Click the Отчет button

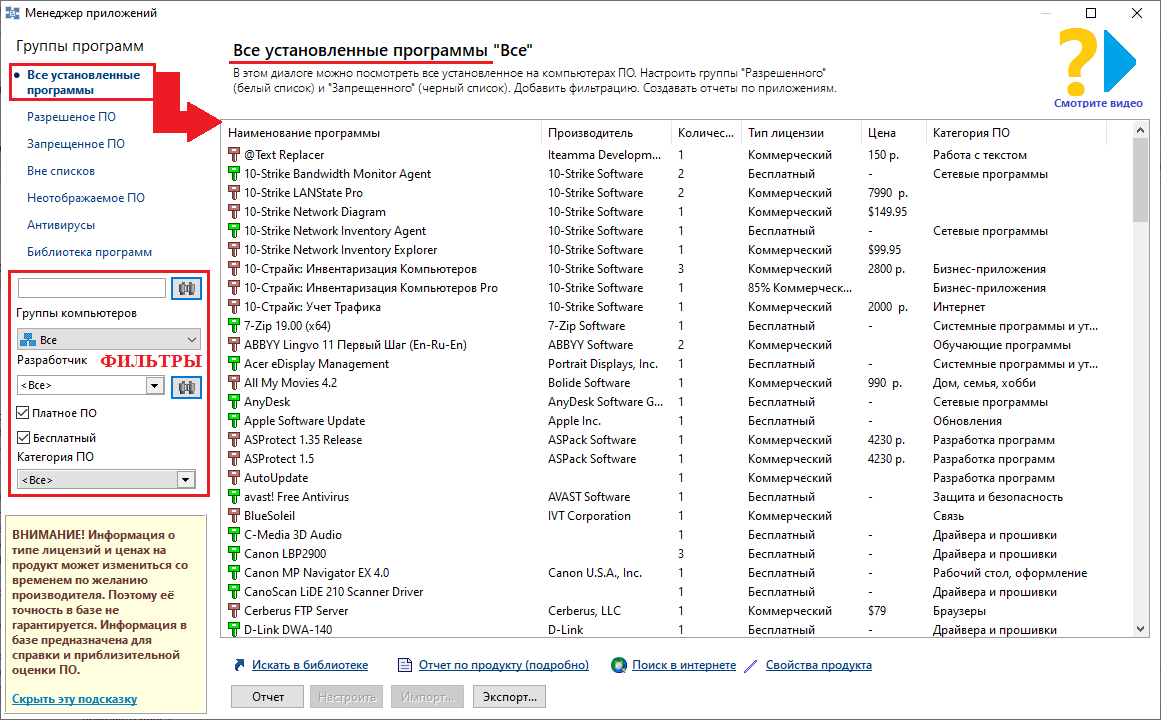pyautogui.click(x=267, y=697)
